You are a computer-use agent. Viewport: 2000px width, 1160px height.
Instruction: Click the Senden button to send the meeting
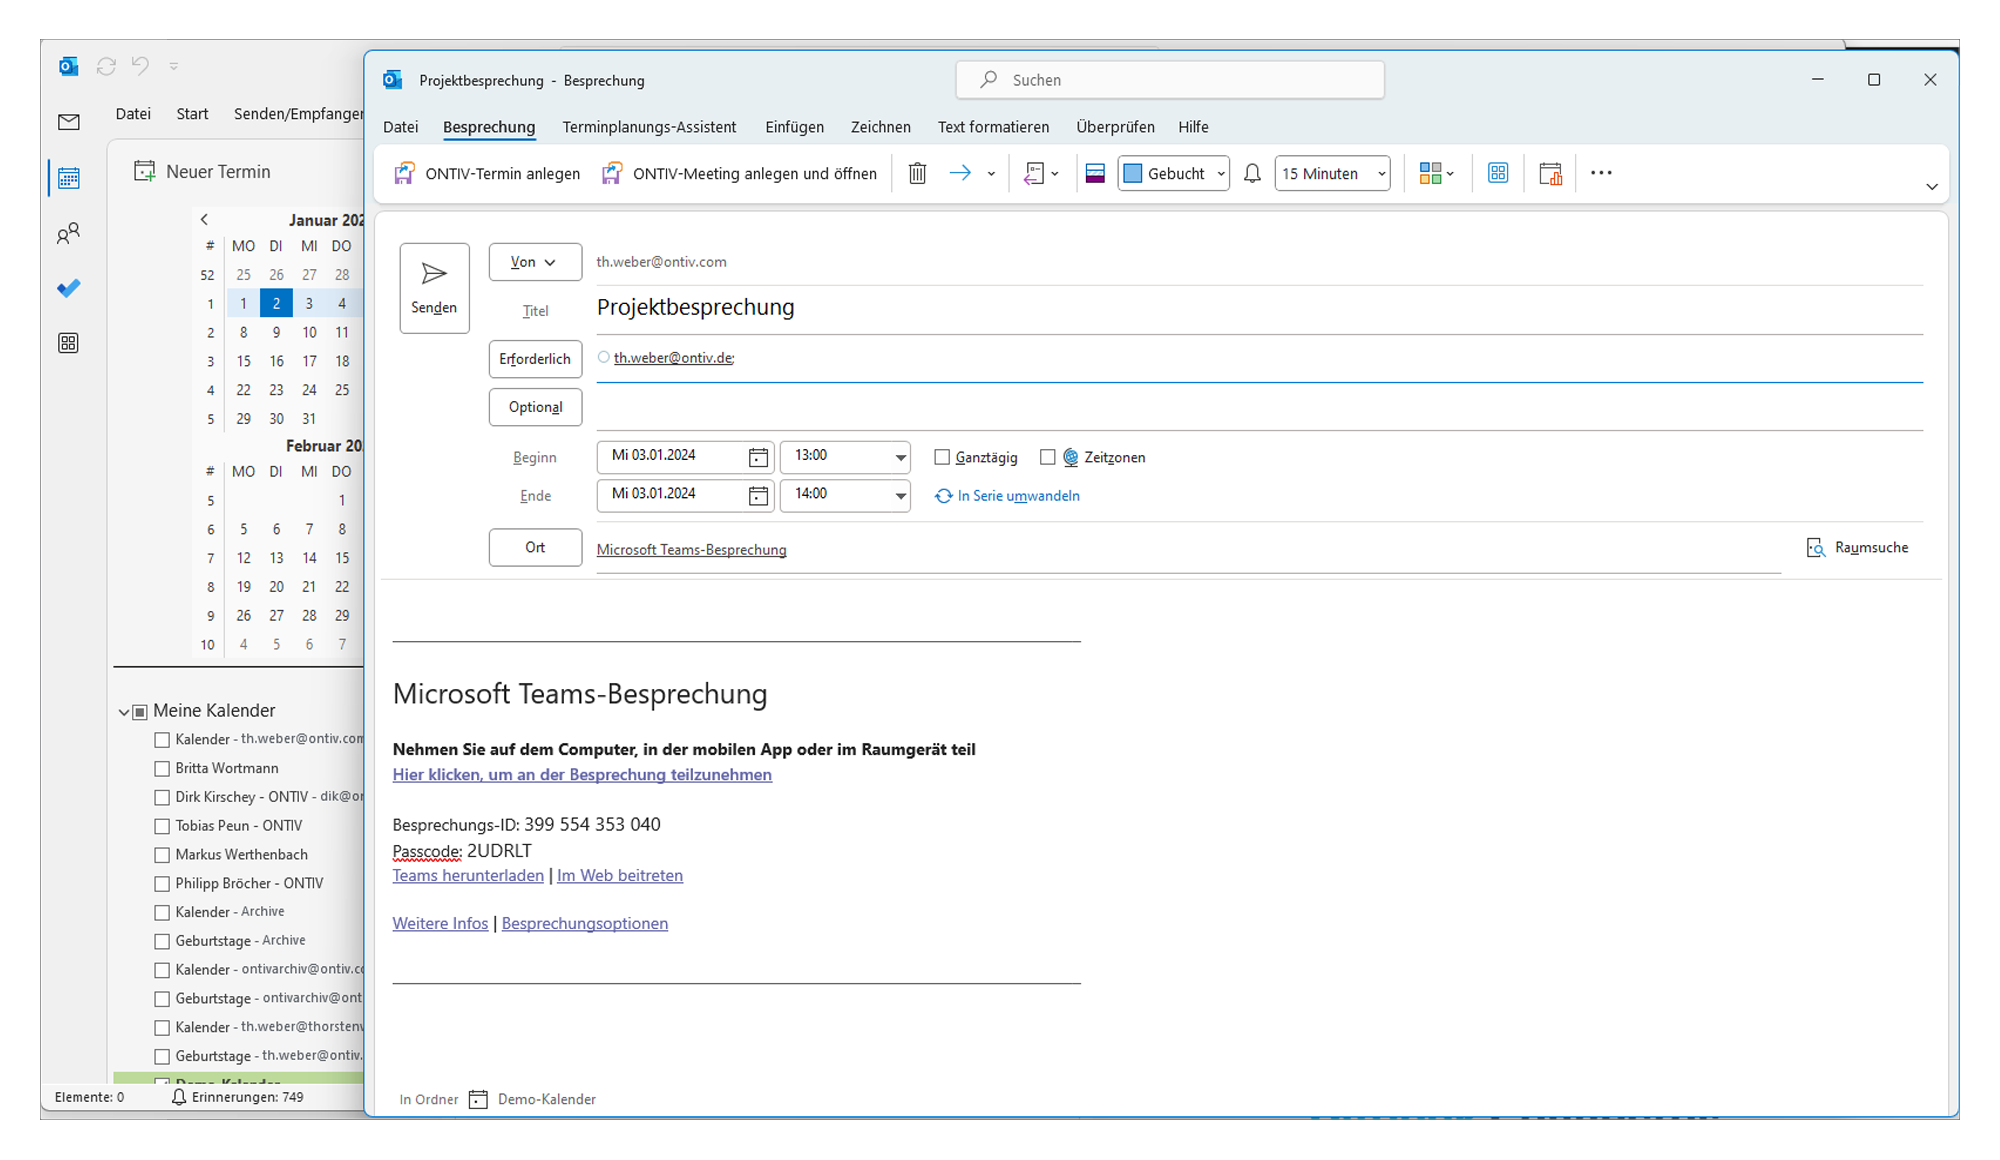434,288
